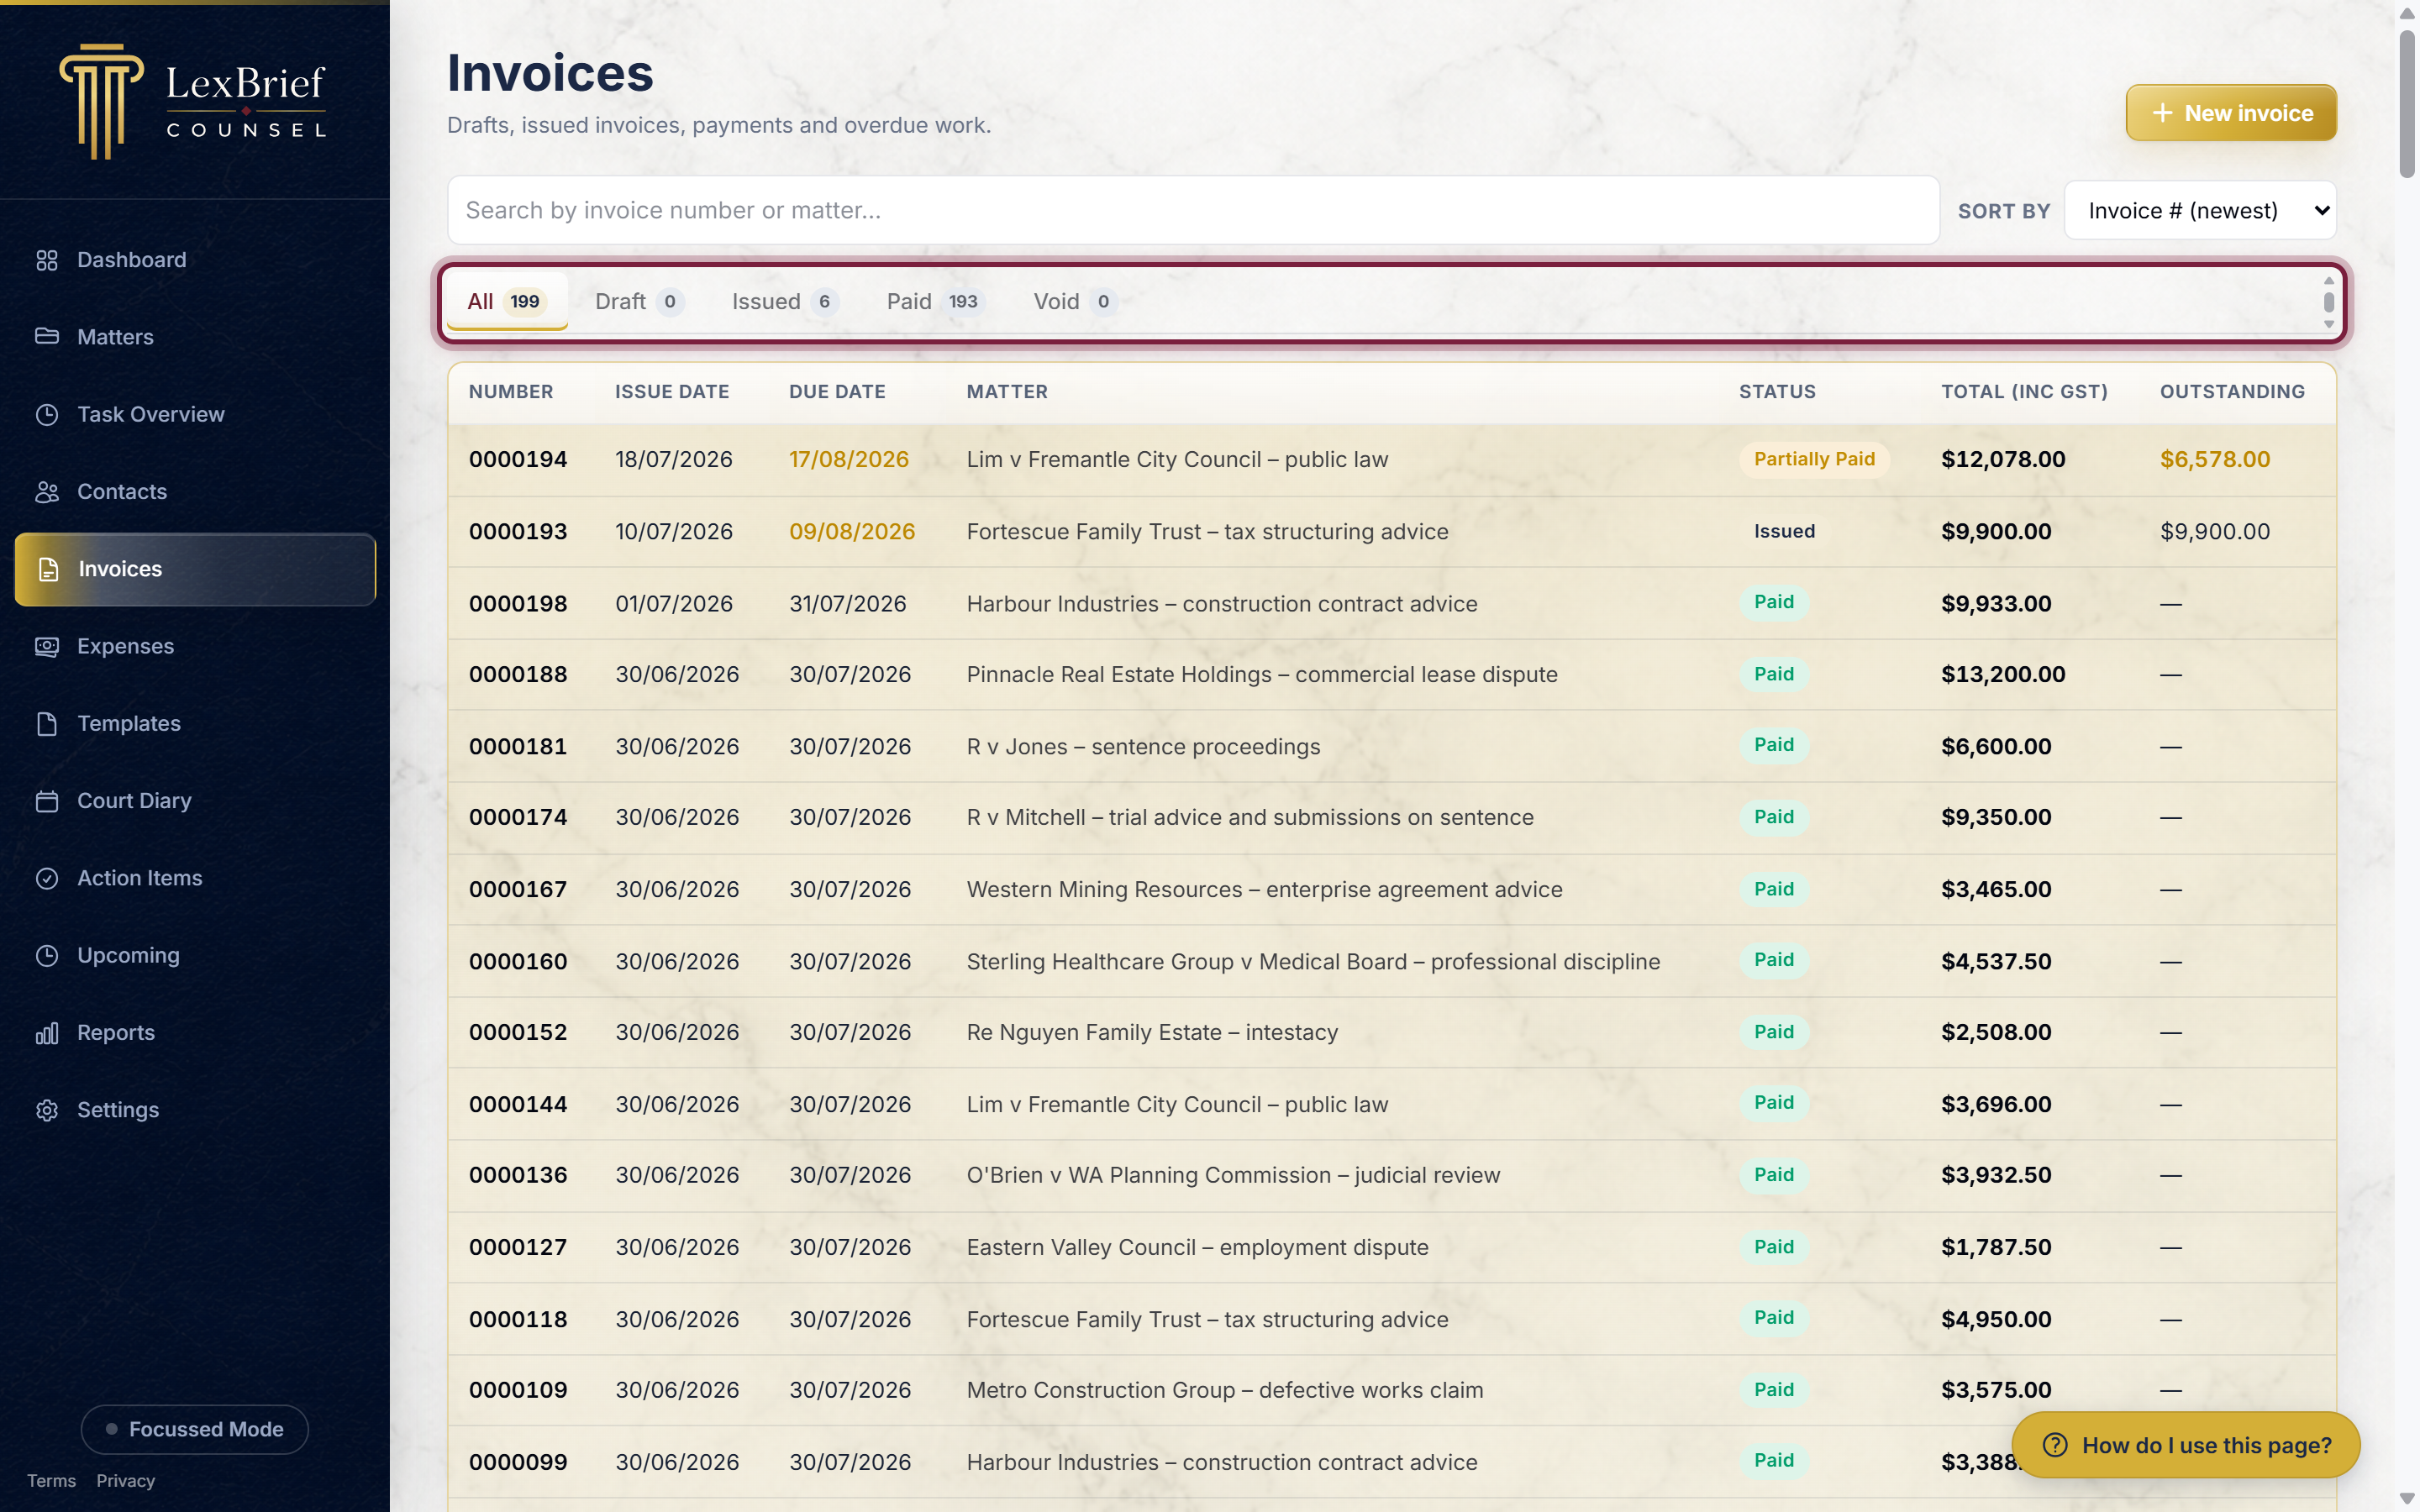The height and width of the screenshot is (1512, 2420).
Task: Open invoice 0000174
Action: [1392, 818]
